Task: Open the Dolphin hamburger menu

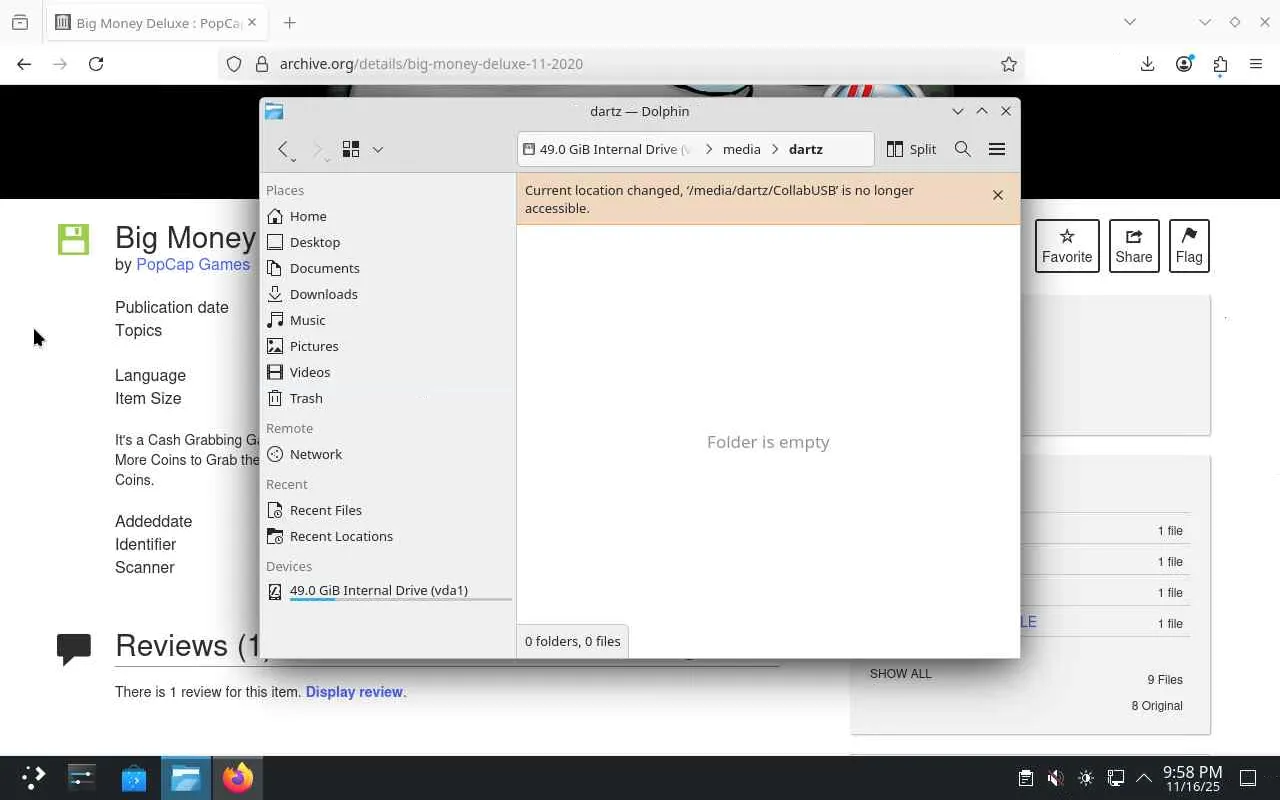Action: point(997,149)
